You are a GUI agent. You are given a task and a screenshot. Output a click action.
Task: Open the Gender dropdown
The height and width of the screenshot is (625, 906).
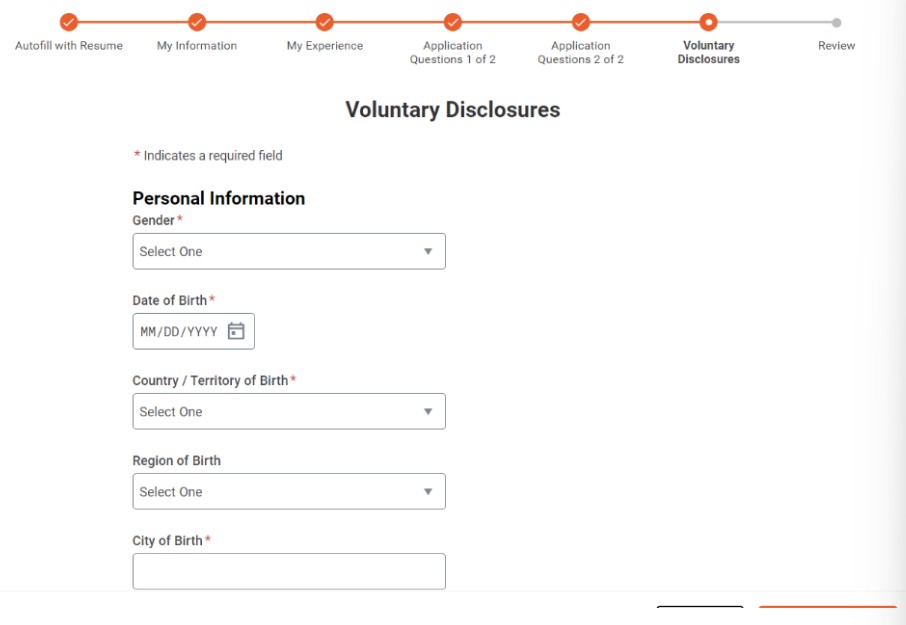coord(288,251)
